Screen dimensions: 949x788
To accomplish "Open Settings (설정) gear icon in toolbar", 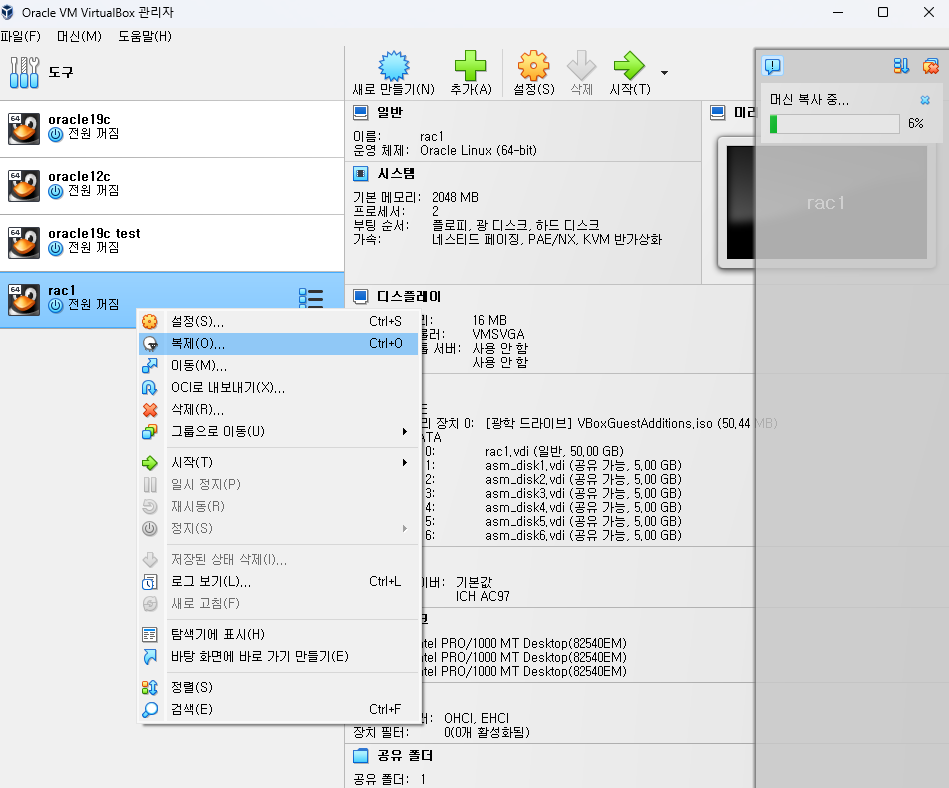I will tap(533, 66).
